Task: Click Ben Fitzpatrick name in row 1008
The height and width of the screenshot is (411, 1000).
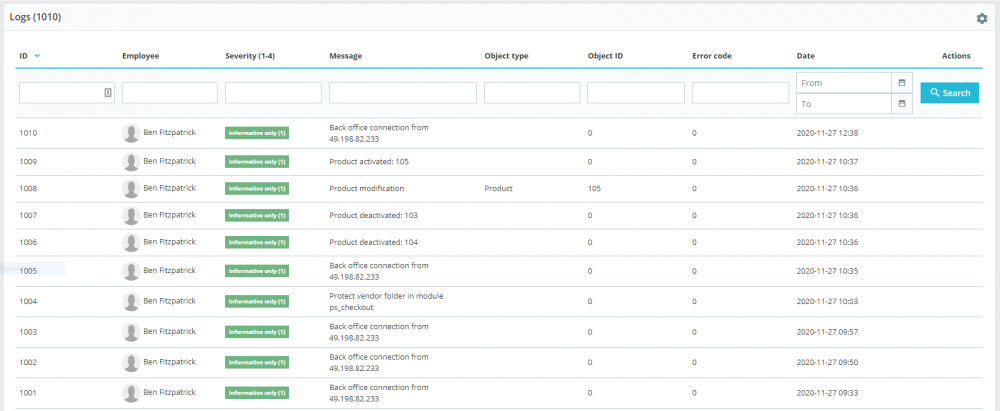Action: pyautogui.click(x=169, y=188)
